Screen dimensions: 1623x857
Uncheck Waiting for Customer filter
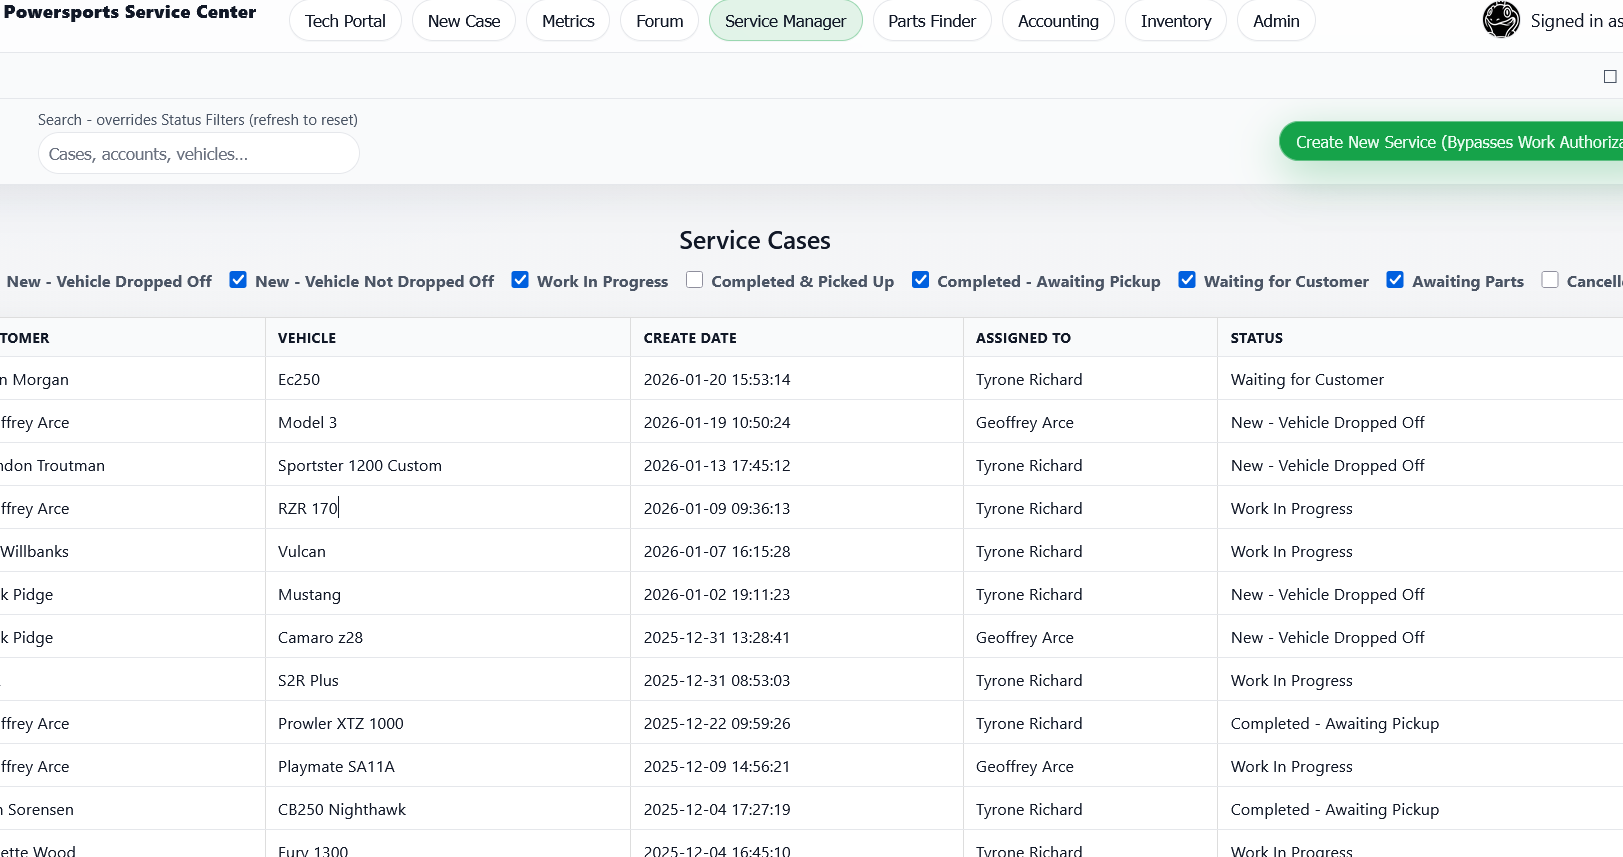pyautogui.click(x=1187, y=280)
